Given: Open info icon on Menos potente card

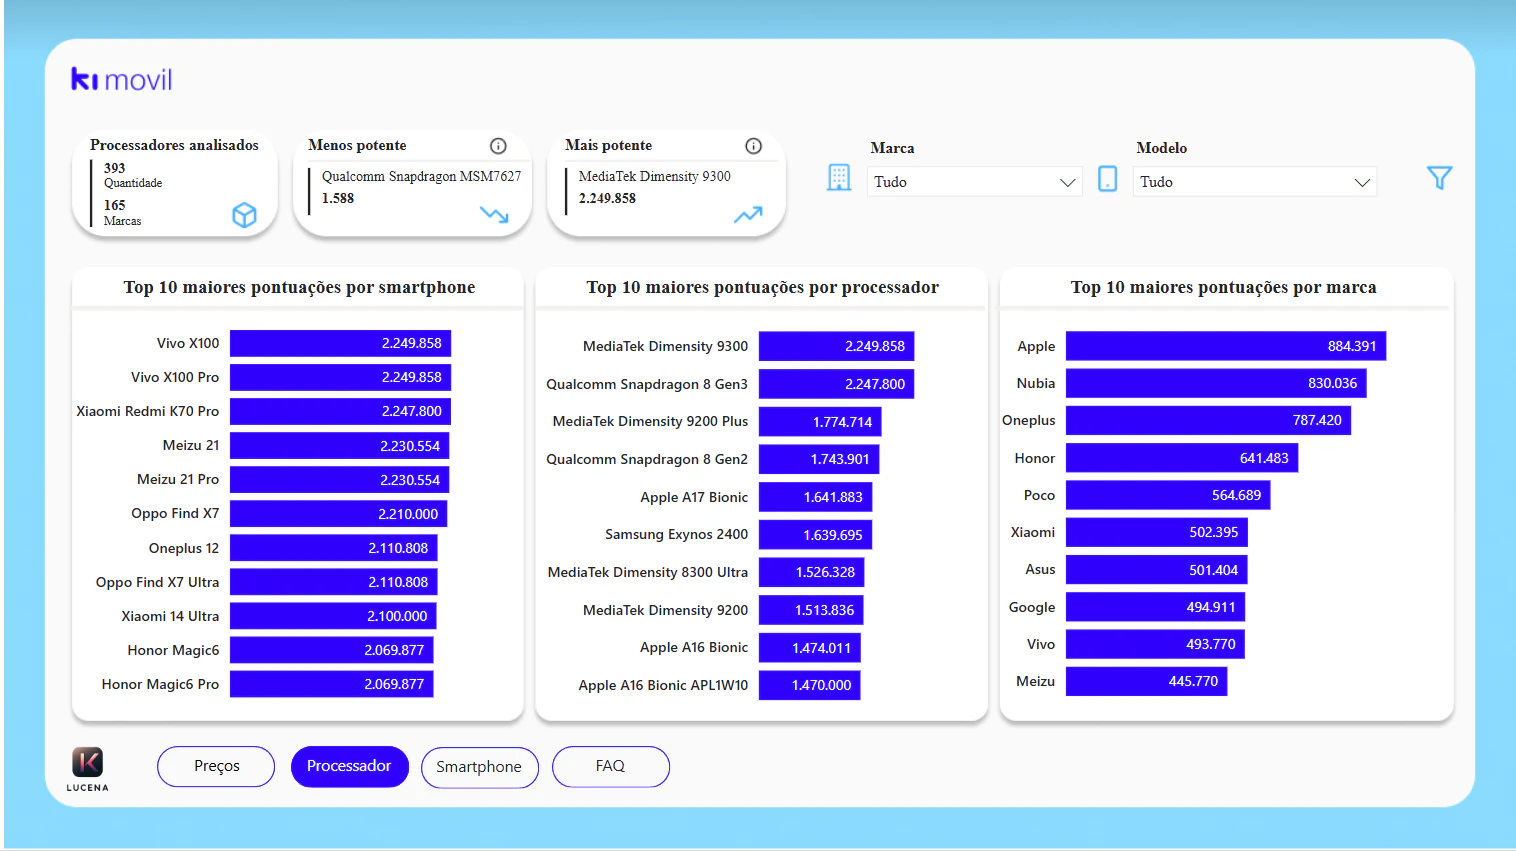Looking at the screenshot, I should point(498,146).
